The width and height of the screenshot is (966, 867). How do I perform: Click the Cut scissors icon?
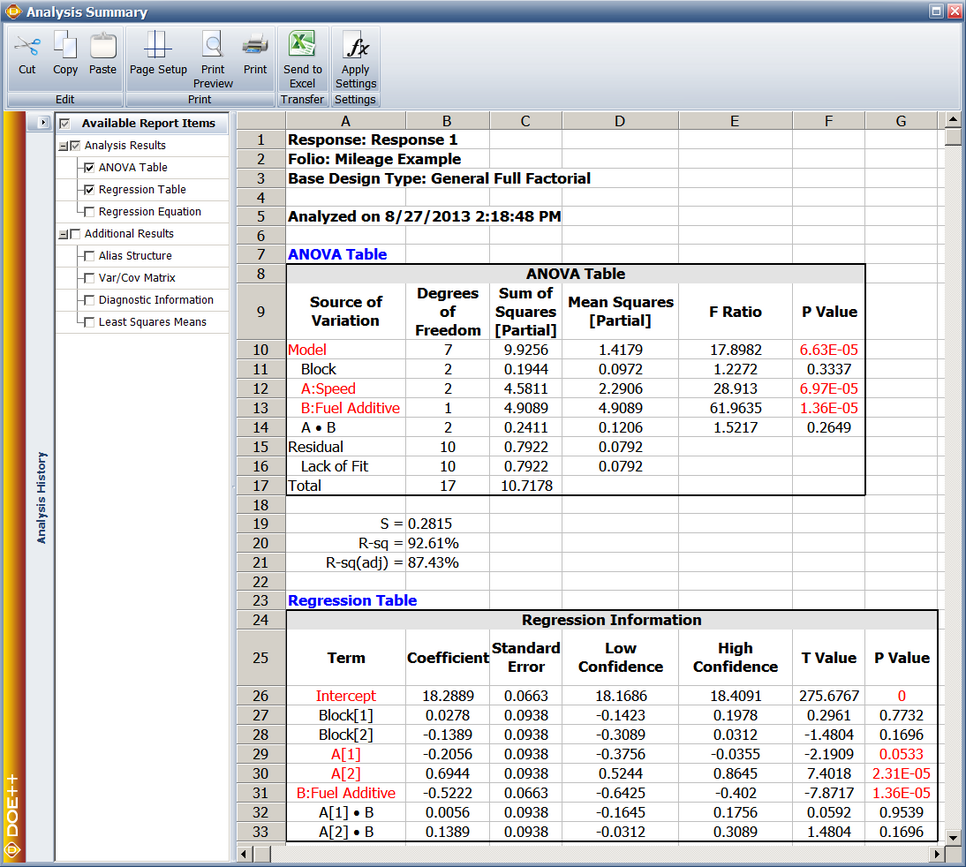[27, 46]
